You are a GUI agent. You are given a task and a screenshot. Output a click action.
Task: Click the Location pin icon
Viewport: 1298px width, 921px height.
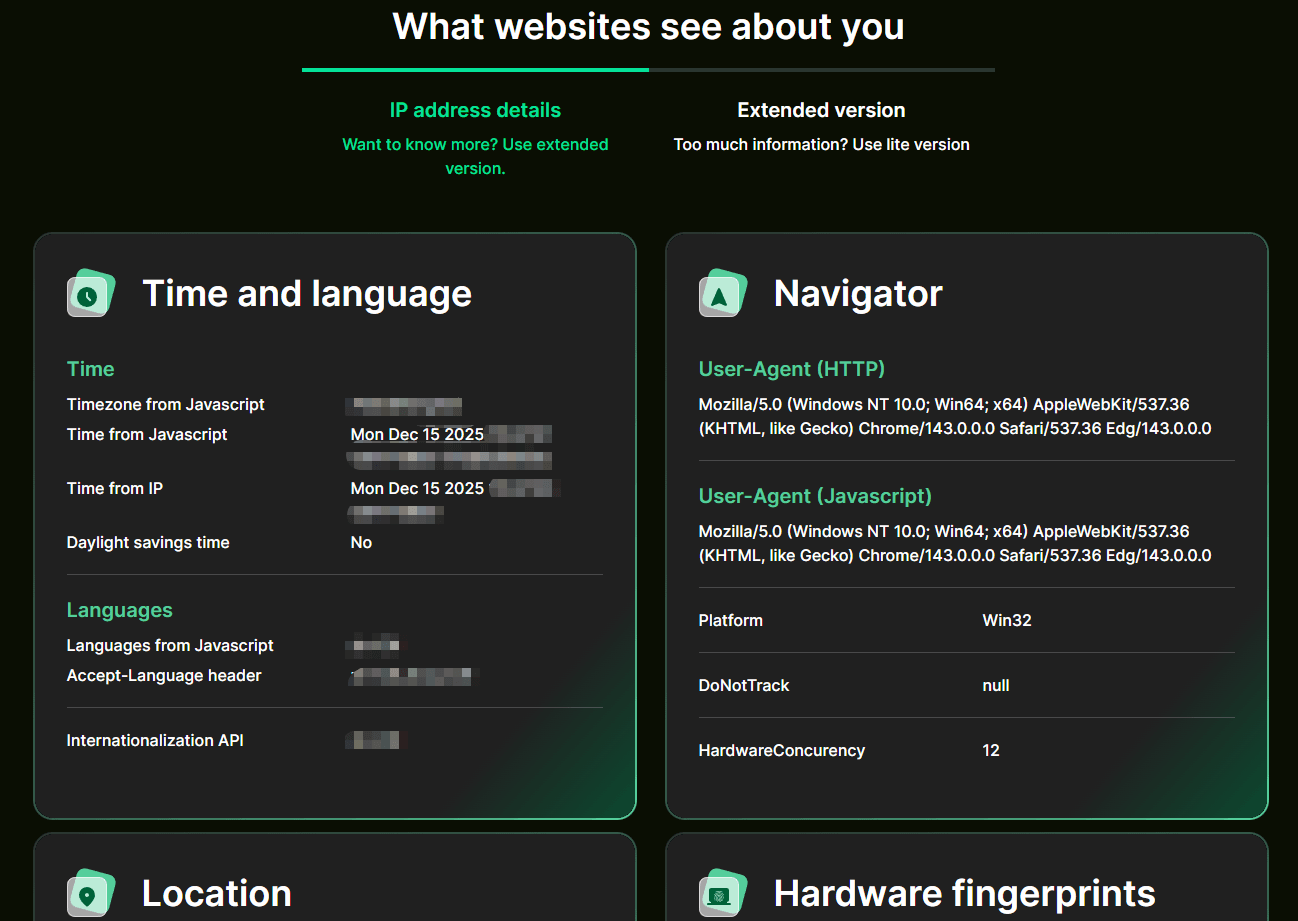click(x=90, y=894)
